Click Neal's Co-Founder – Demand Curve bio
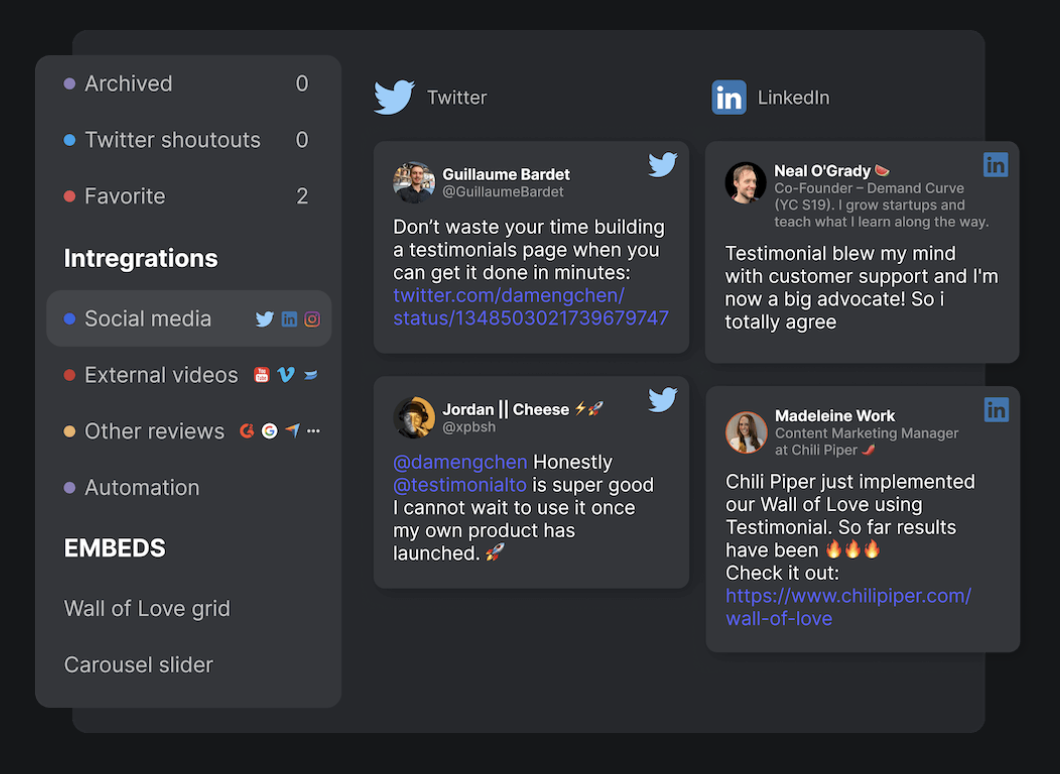 click(x=882, y=205)
